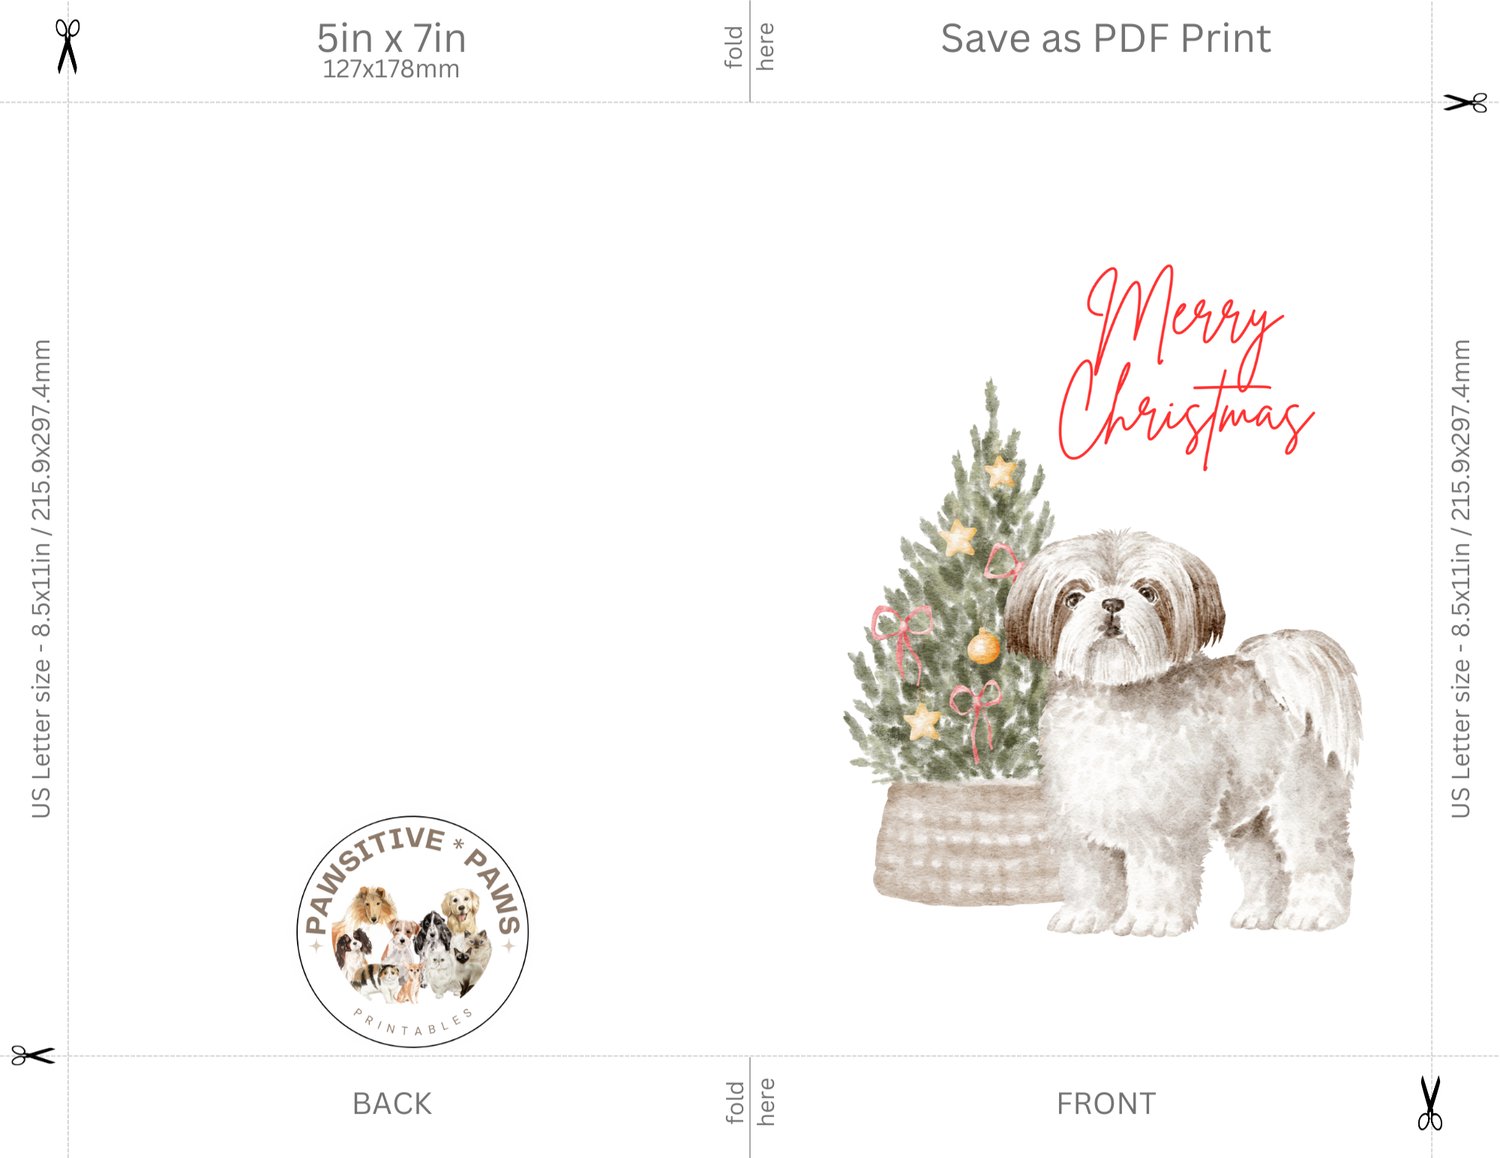Image resolution: width=1500 pixels, height=1158 pixels.
Task: Click the right US Letter size text
Action: (x=1461, y=578)
